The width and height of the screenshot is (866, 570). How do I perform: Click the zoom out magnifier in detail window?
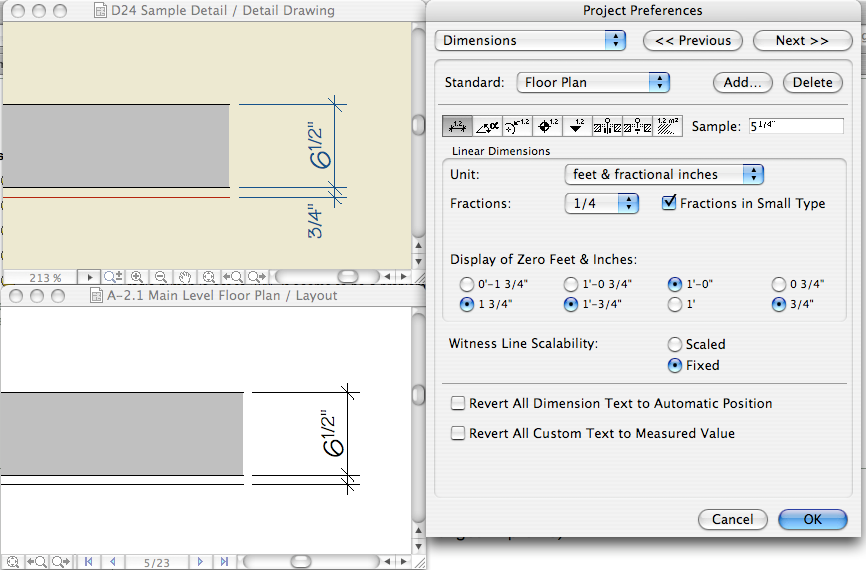click(x=160, y=277)
